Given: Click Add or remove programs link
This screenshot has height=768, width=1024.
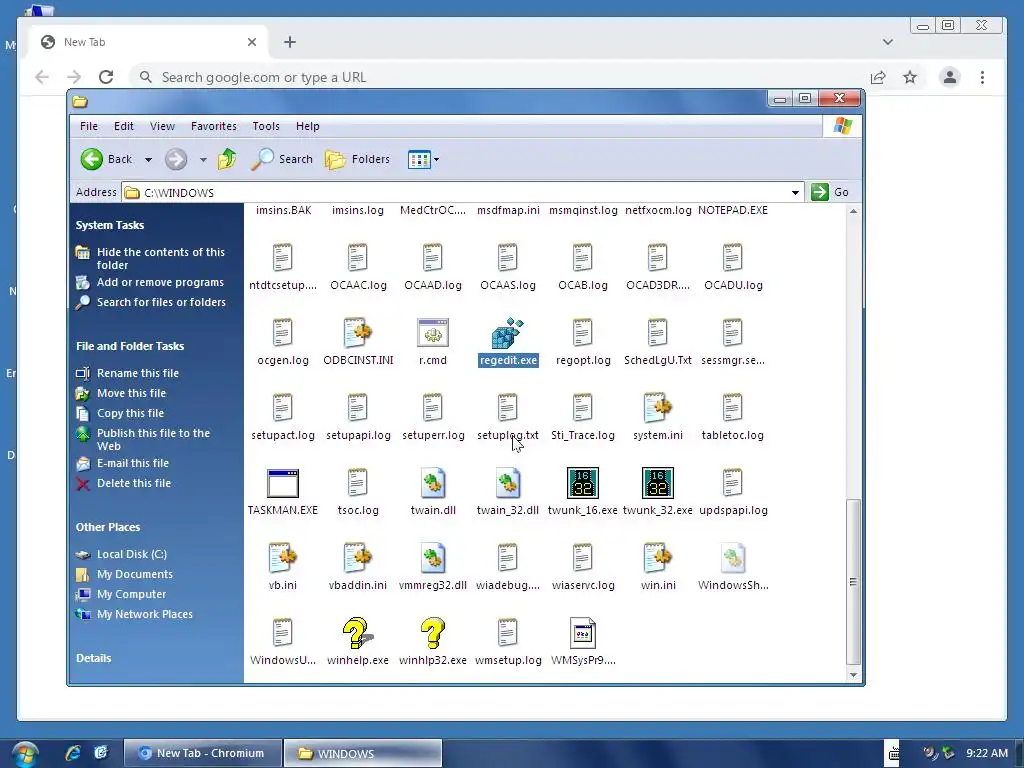Looking at the screenshot, I should pyautogui.click(x=160, y=282).
